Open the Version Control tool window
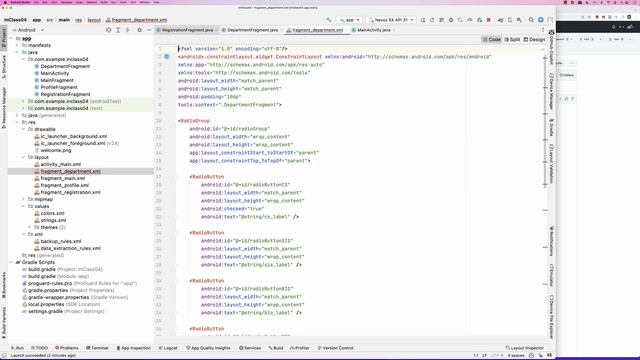The image size is (640, 360). [x=336, y=348]
